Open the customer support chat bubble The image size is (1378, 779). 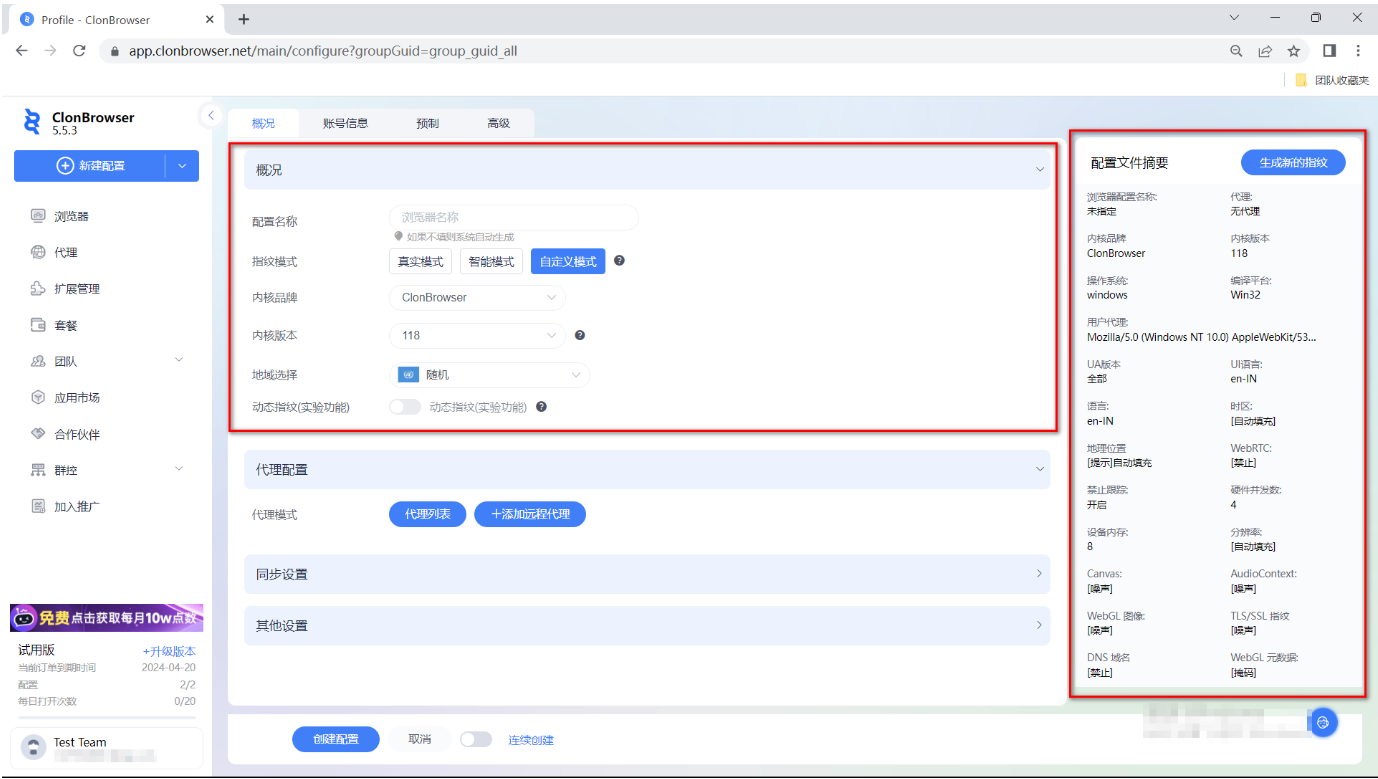1324,722
